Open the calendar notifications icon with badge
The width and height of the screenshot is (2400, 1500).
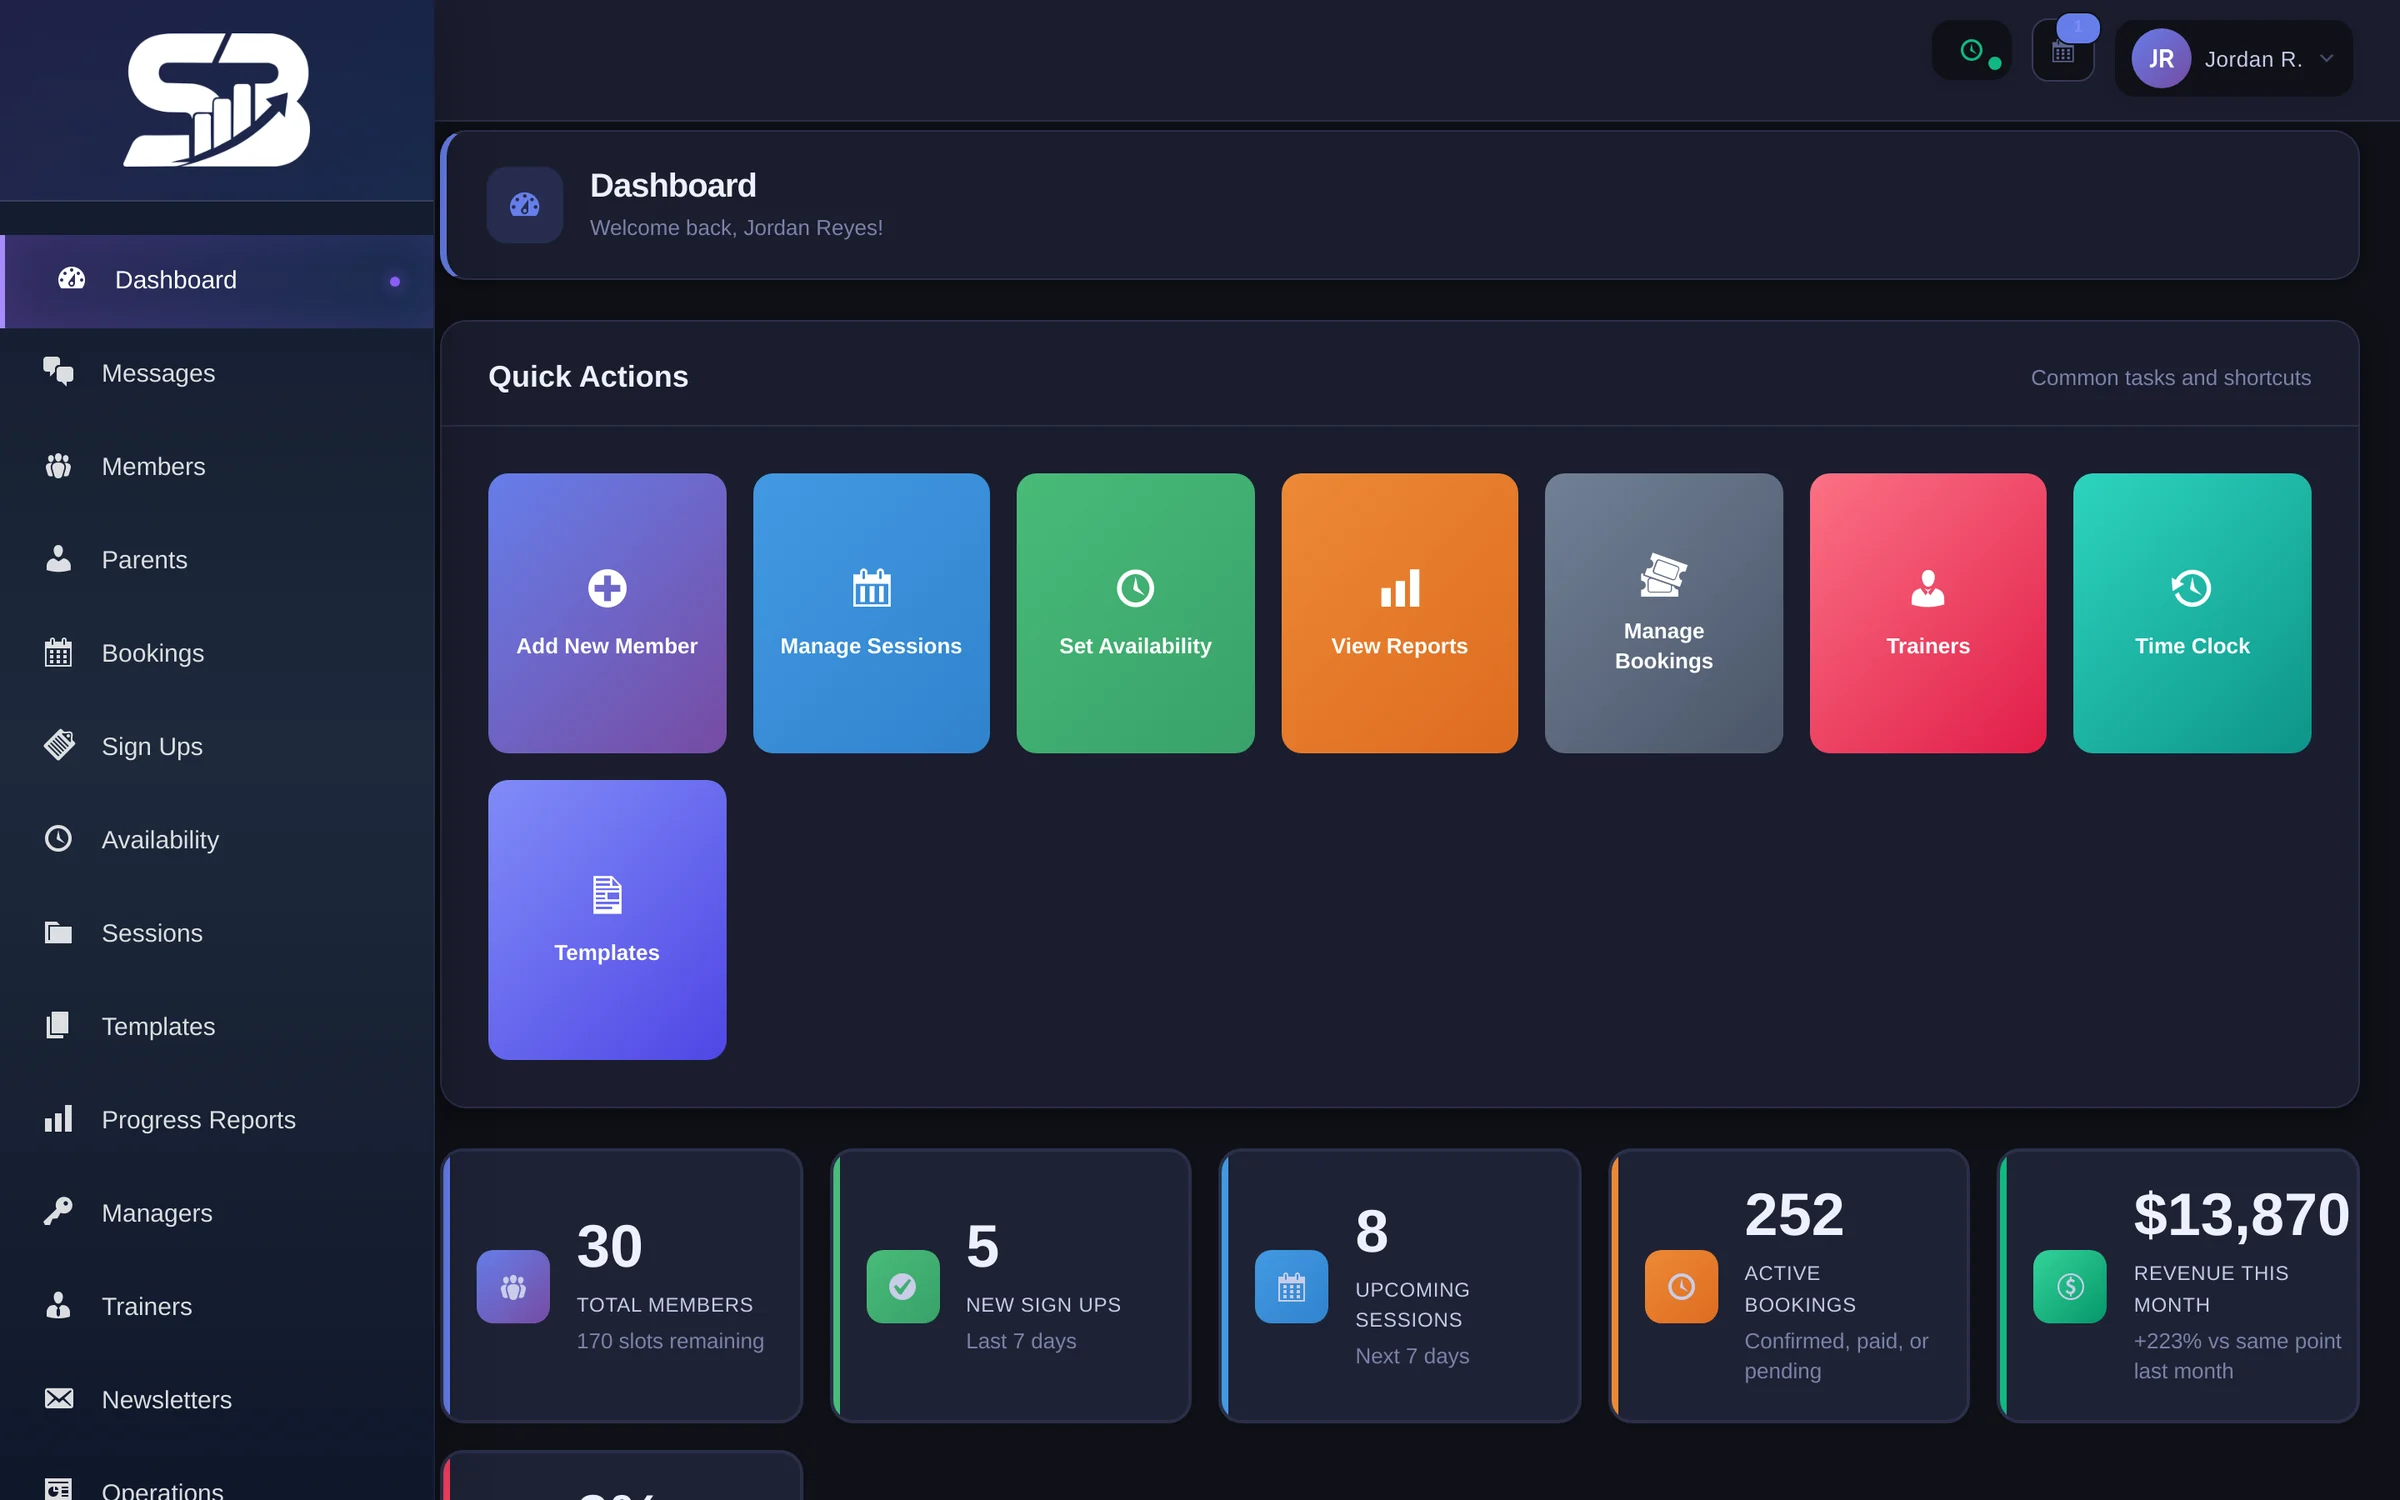pyautogui.click(x=2063, y=52)
